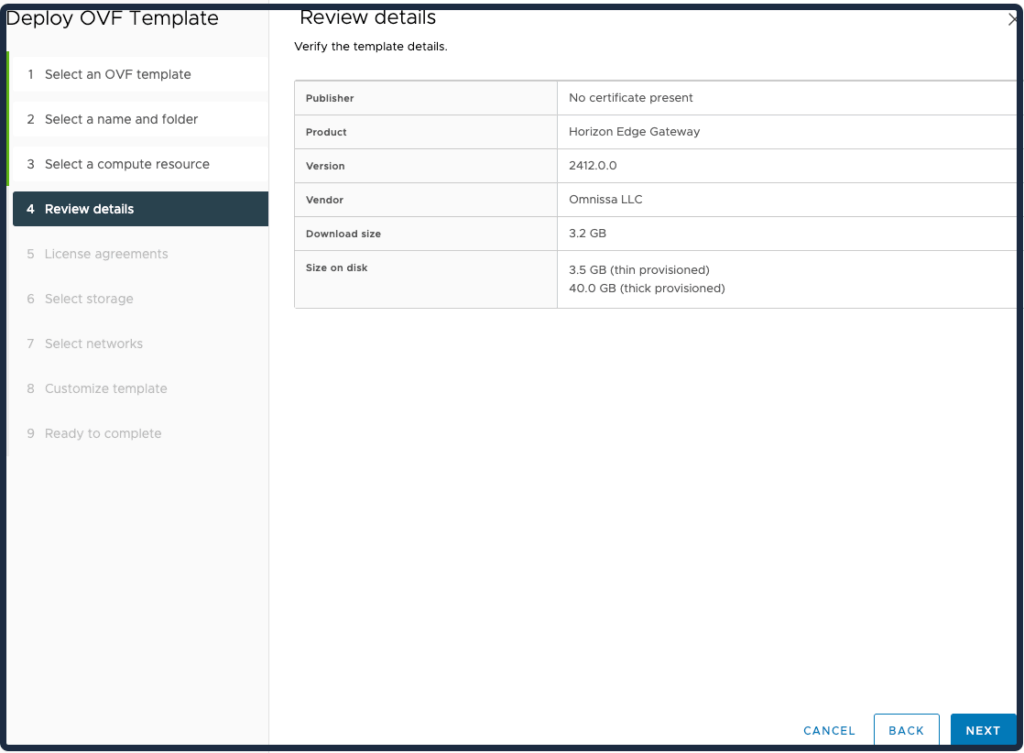
Task: Proceed with the NEXT button
Action: 983,730
